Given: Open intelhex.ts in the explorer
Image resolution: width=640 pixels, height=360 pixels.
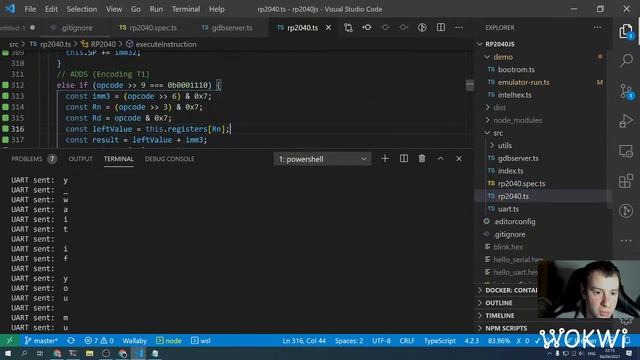Looking at the screenshot, I should [x=514, y=95].
